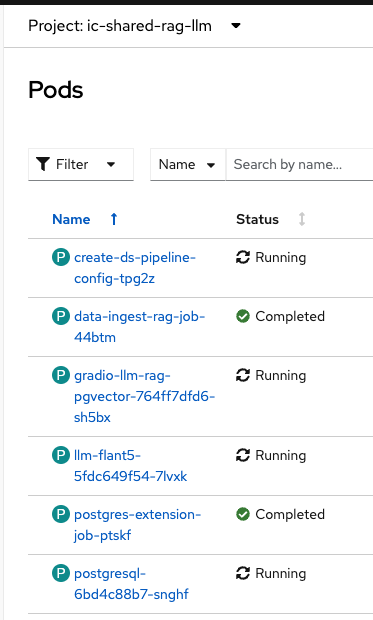Click Completed status text of data-ingest-rag-job
This screenshot has height=620, width=373.
click(x=290, y=317)
